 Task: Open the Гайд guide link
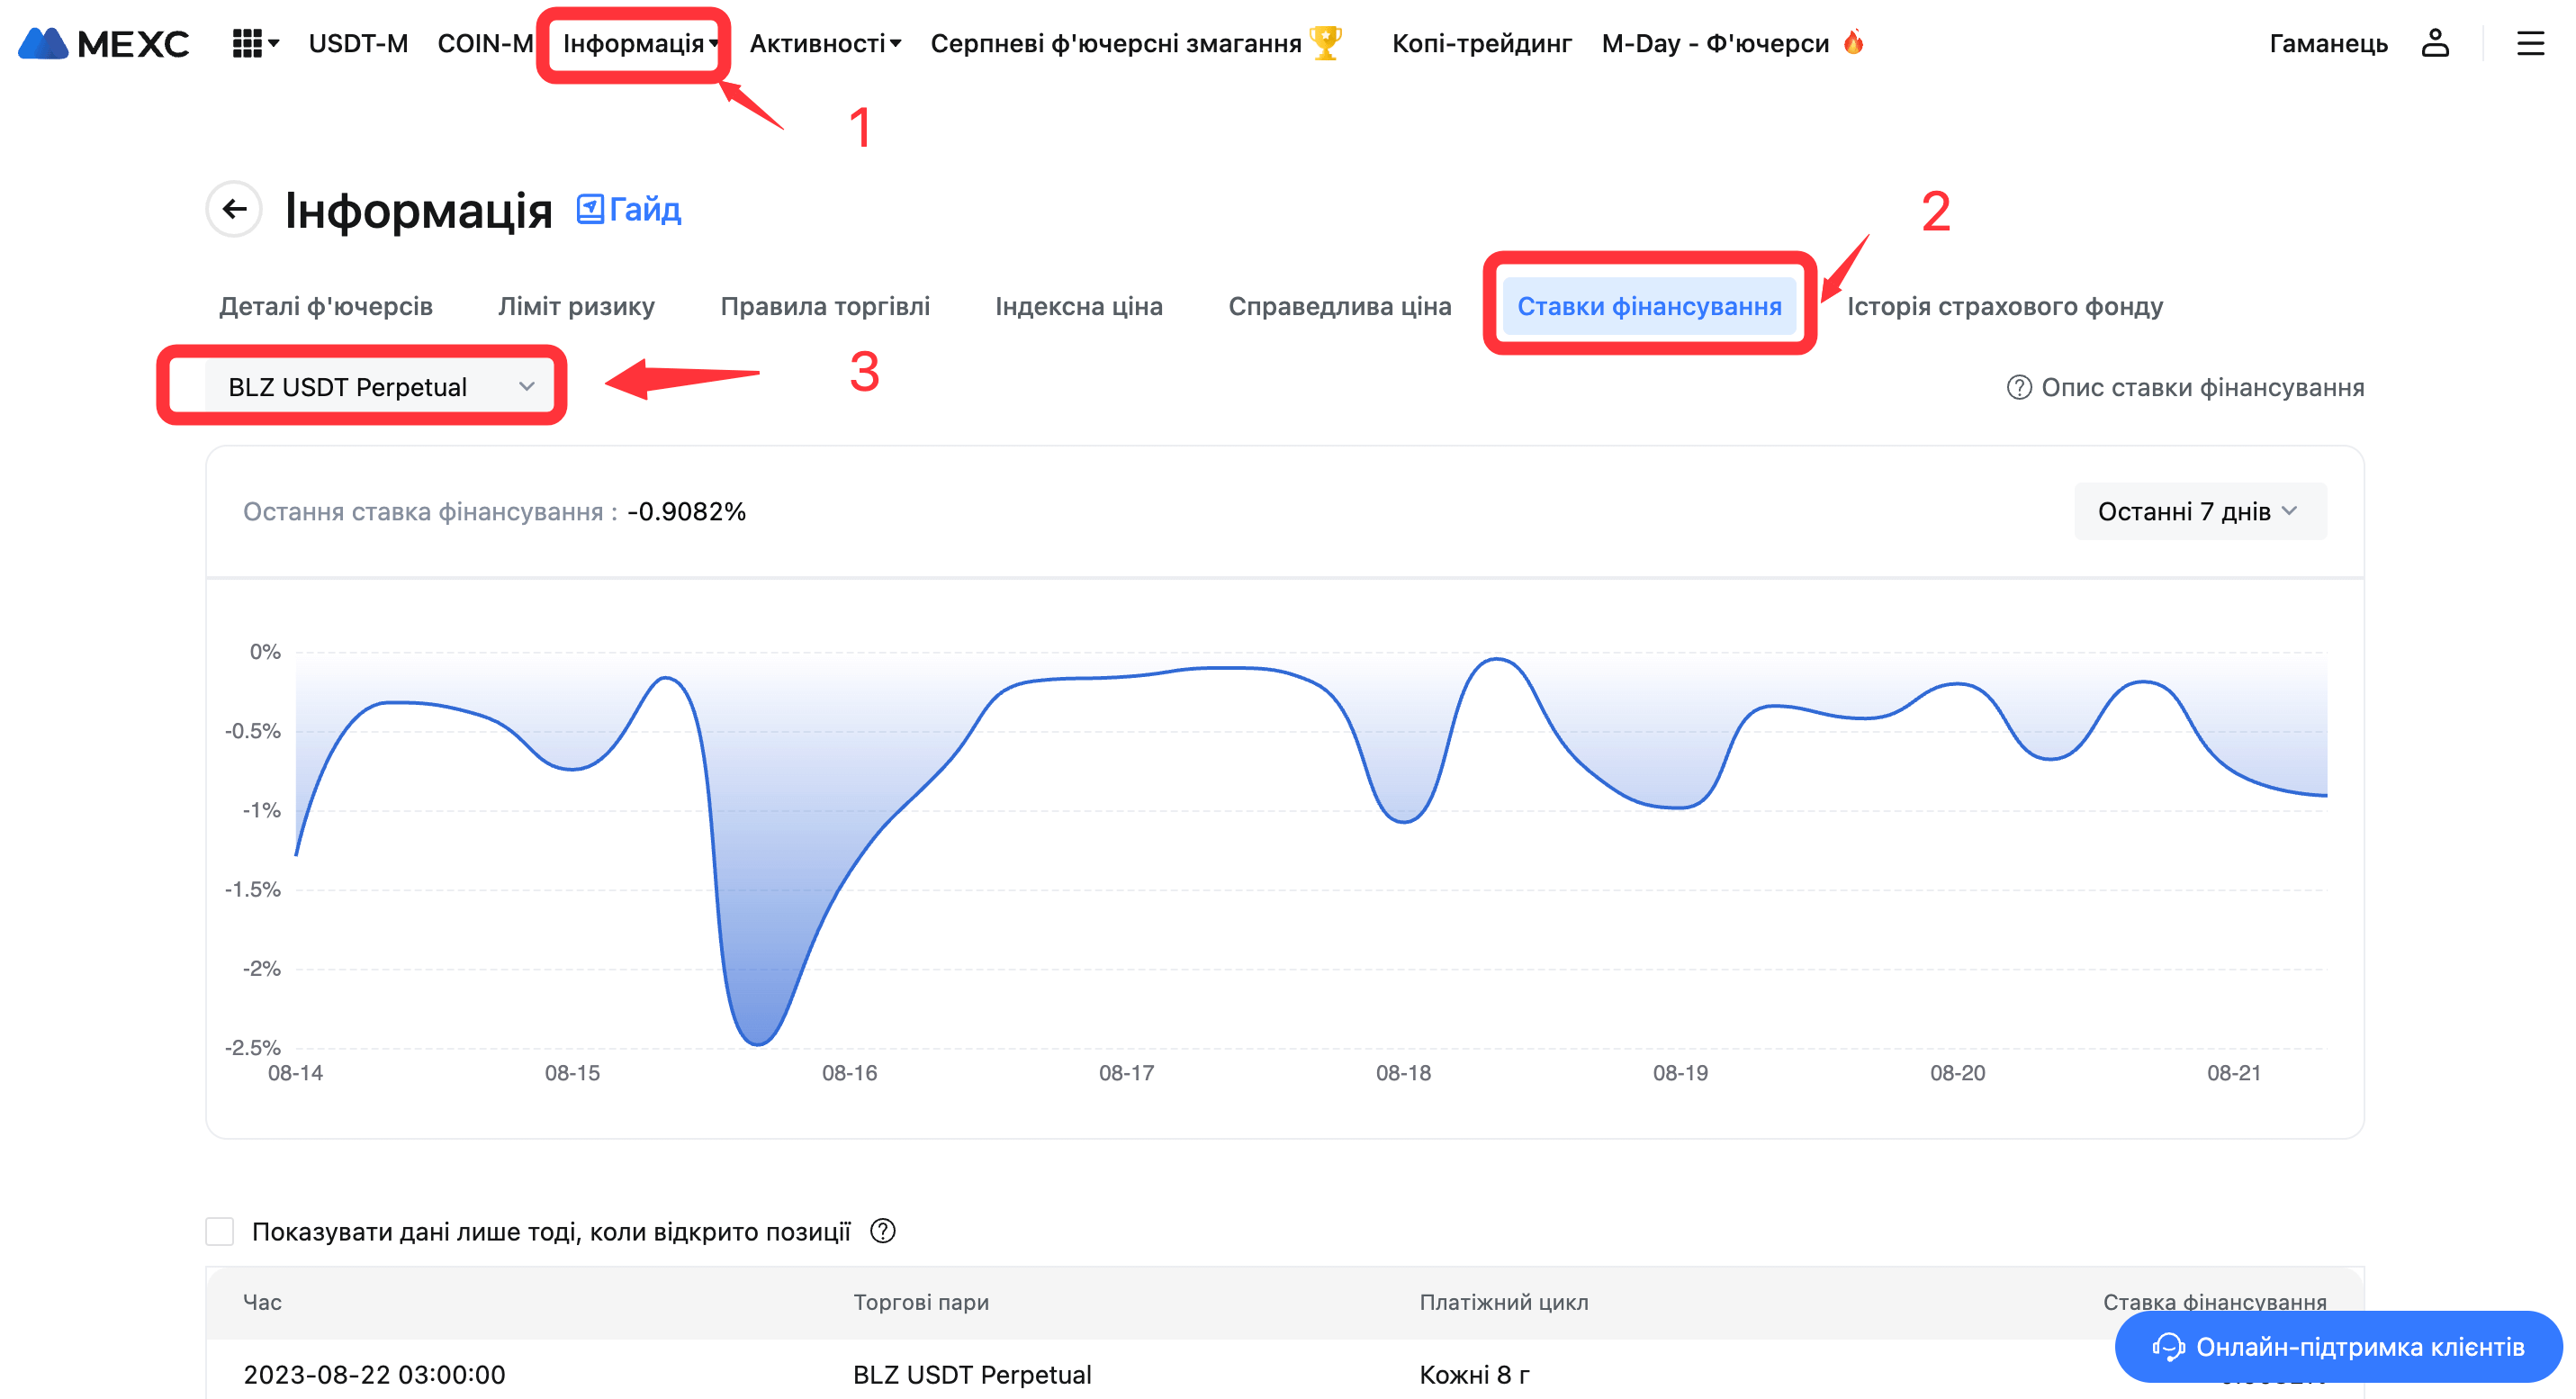click(629, 209)
